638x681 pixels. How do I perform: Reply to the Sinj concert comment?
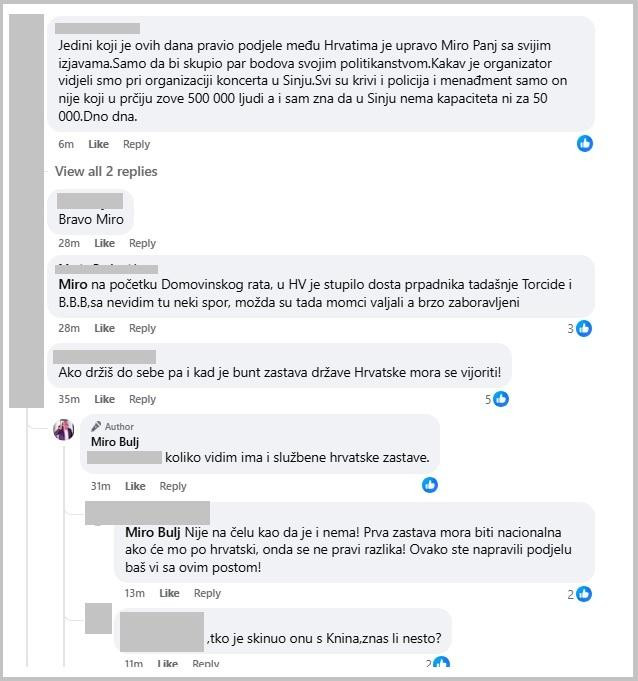pos(136,144)
